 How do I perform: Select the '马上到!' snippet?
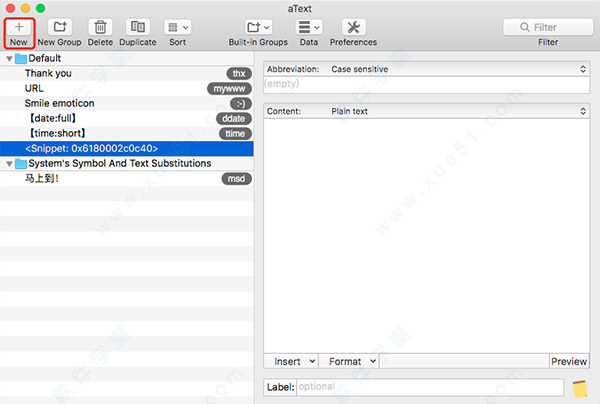127,179
